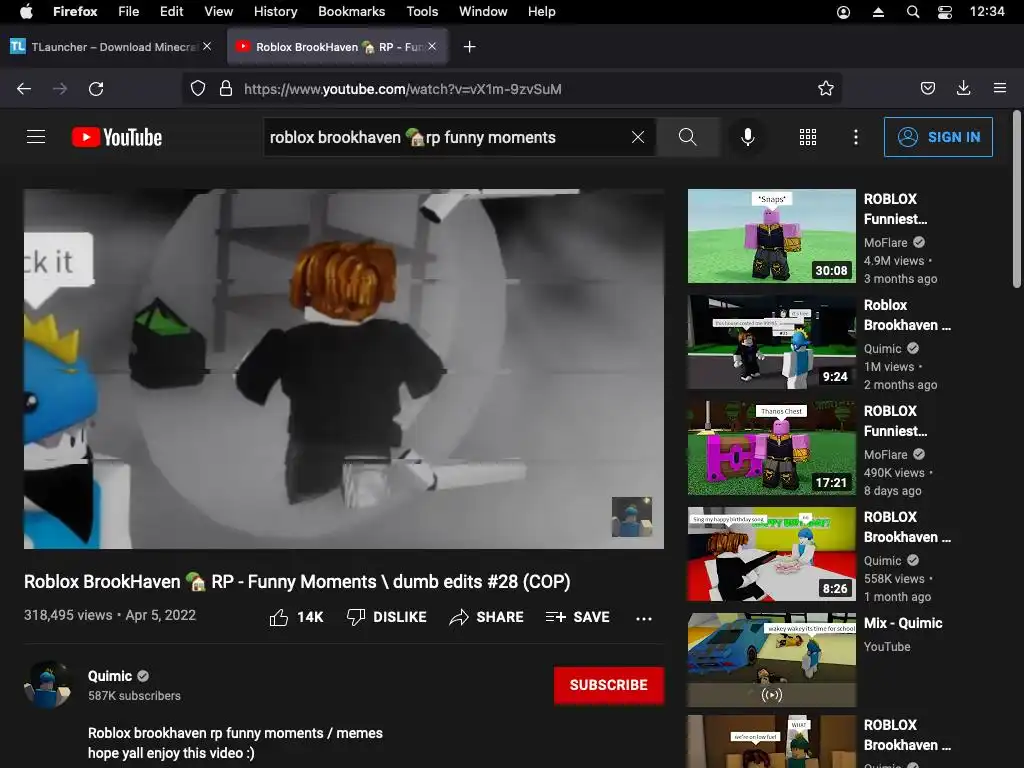Bookmark this page with the star
This screenshot has height=768, width=1024.
tap(826, 89)
